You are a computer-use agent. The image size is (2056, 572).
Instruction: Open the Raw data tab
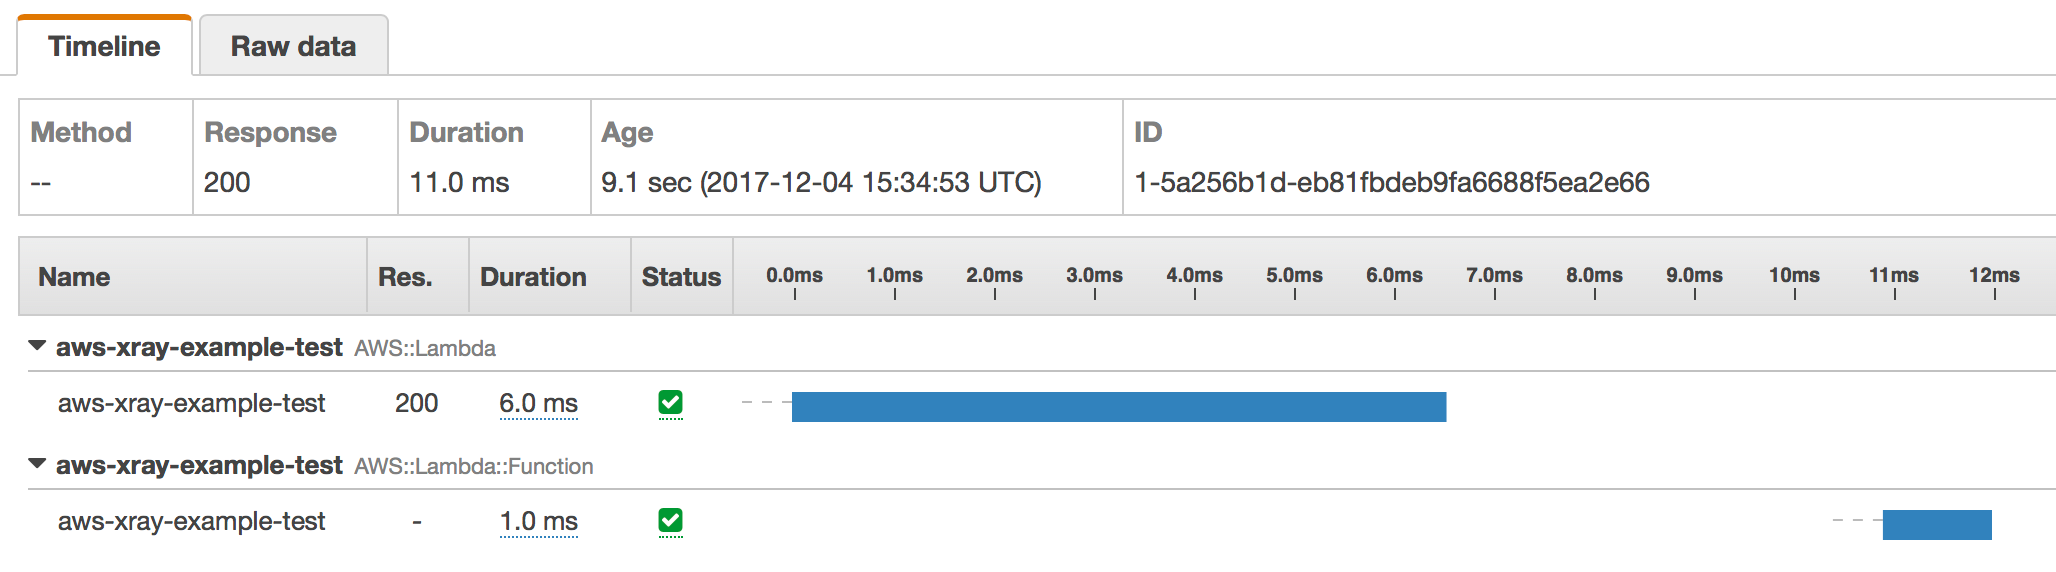[293, 47]
